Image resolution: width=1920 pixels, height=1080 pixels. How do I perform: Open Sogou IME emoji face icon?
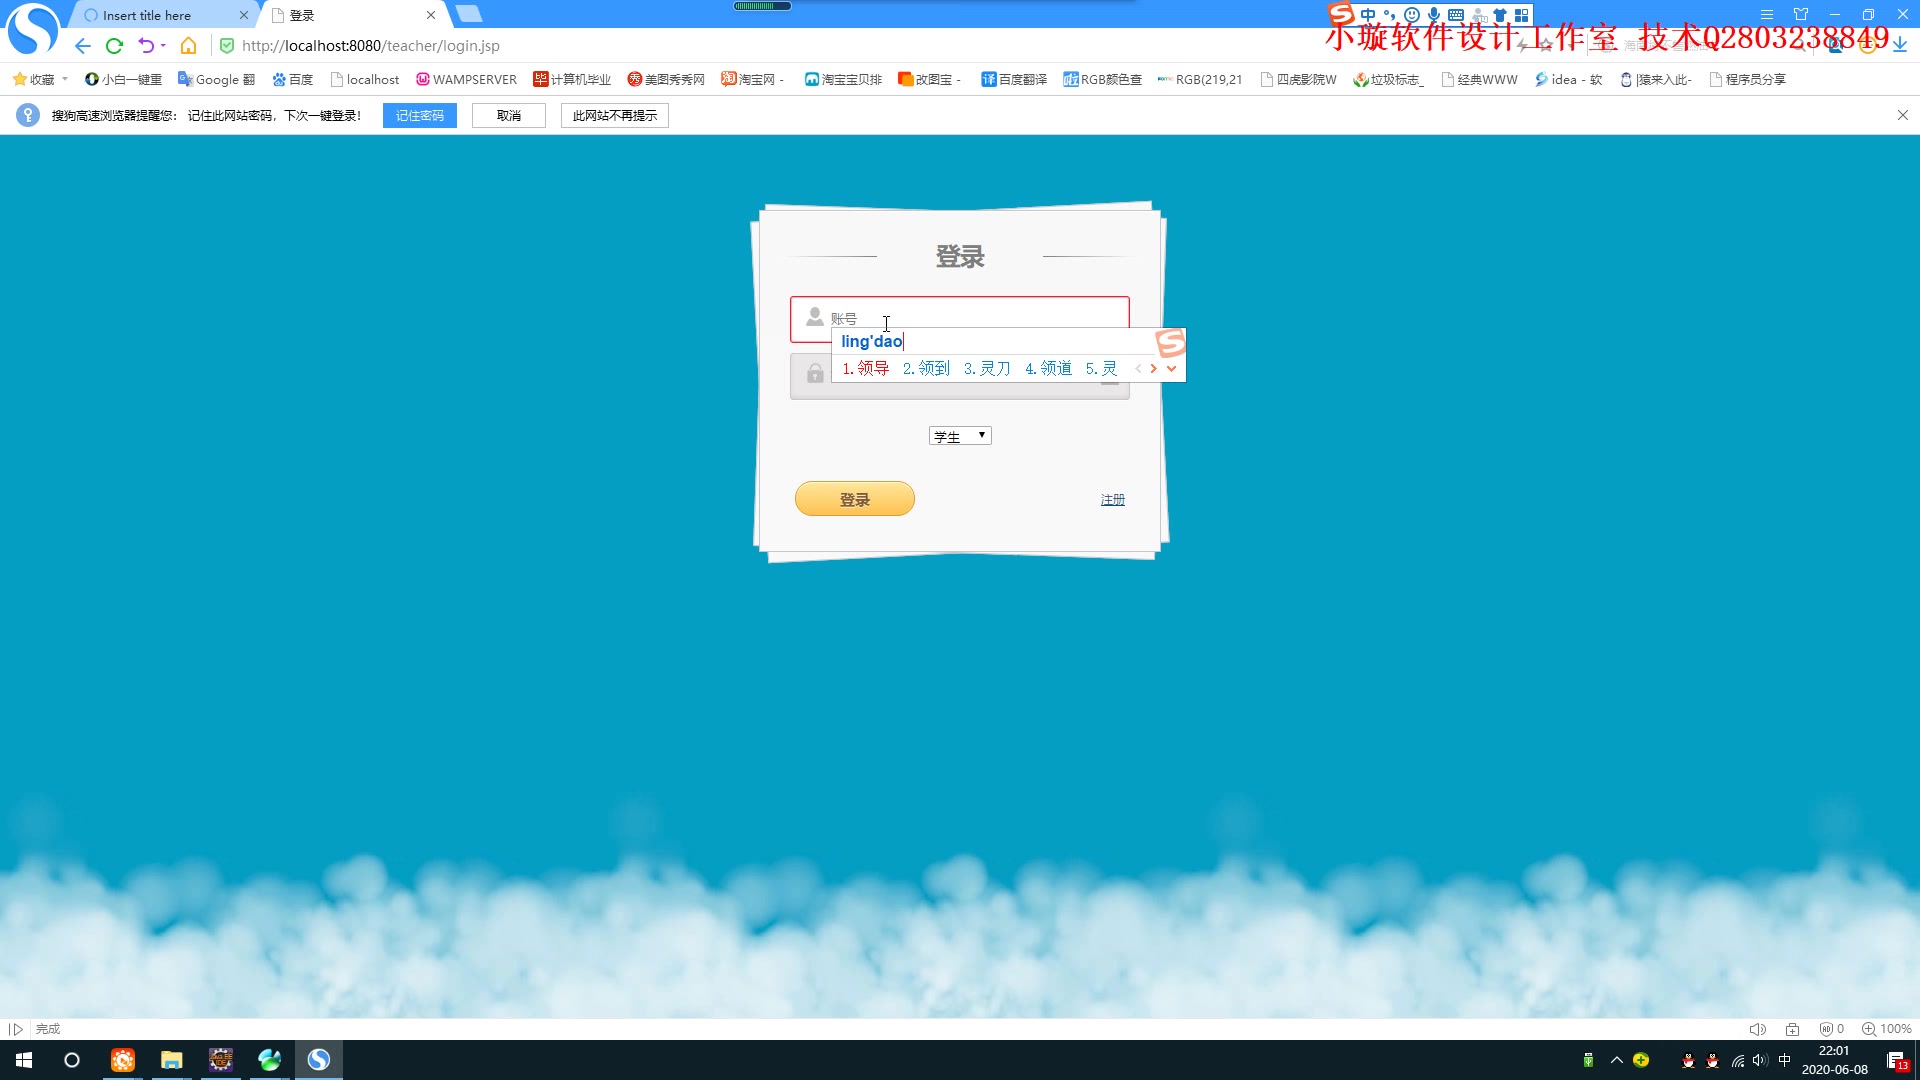click(x=1412, y=15)
